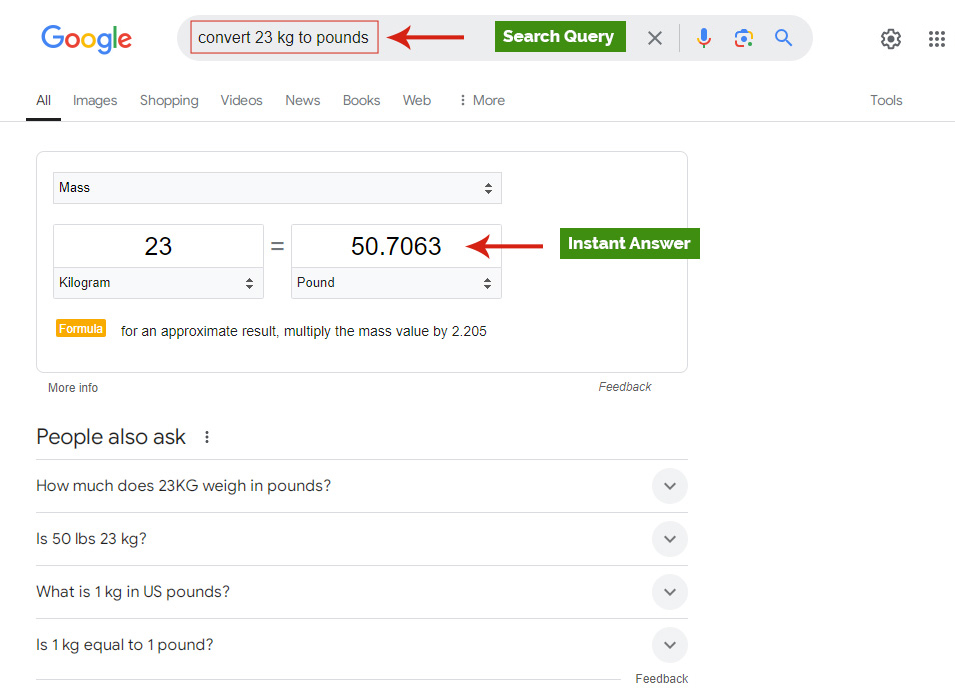
Task: Open the settings gear icon
Action: 890,39
